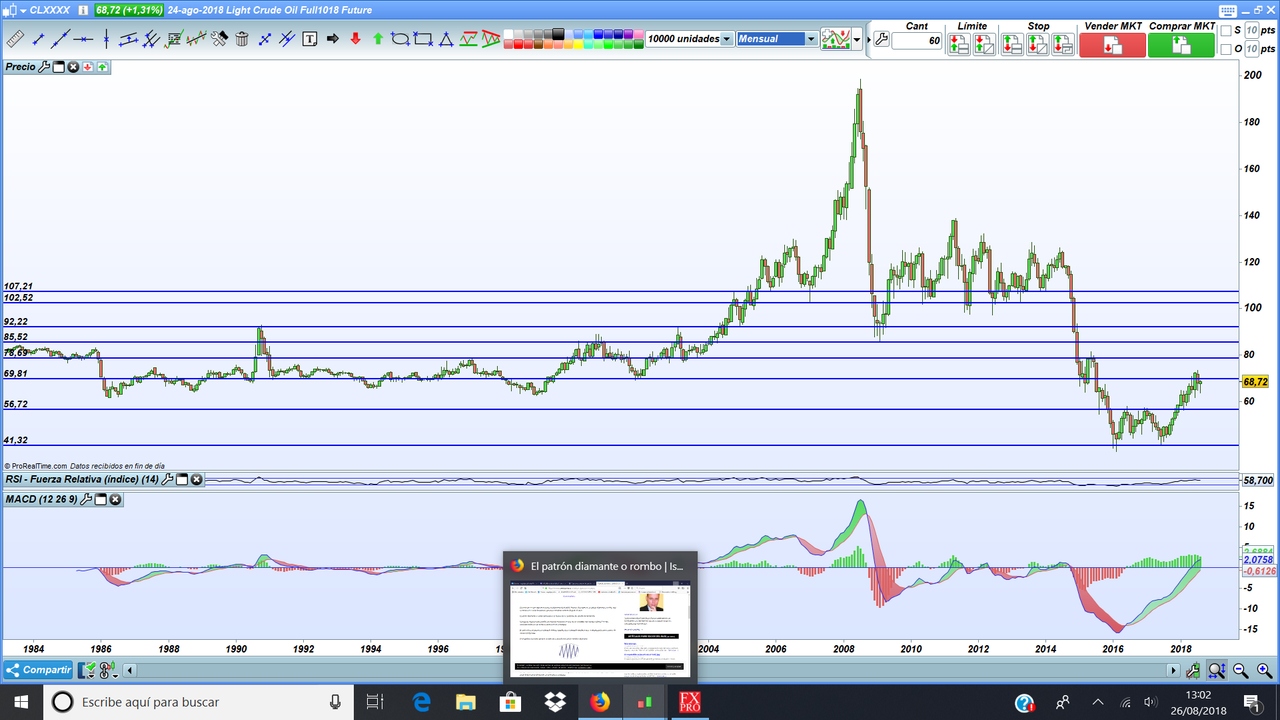Click the first Límite order icon

[x=958, y=45]
